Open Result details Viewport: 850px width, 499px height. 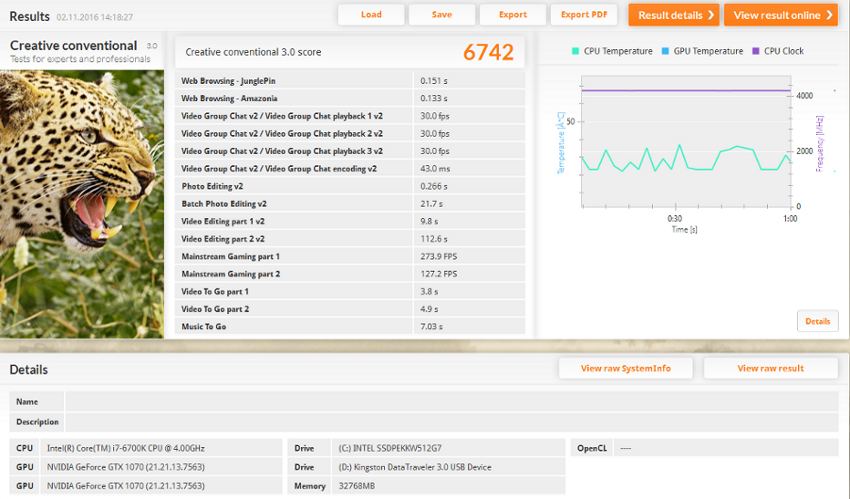point(674,15)
